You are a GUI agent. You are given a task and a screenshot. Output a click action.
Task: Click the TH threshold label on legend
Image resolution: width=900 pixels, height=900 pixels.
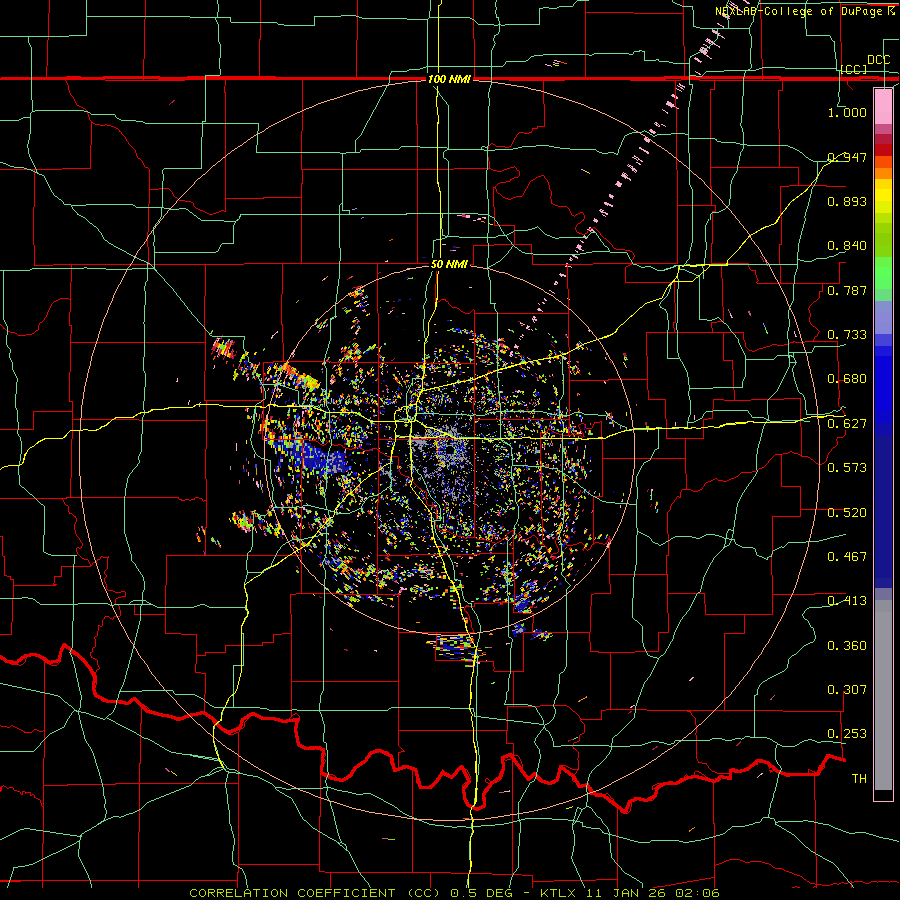859,779
